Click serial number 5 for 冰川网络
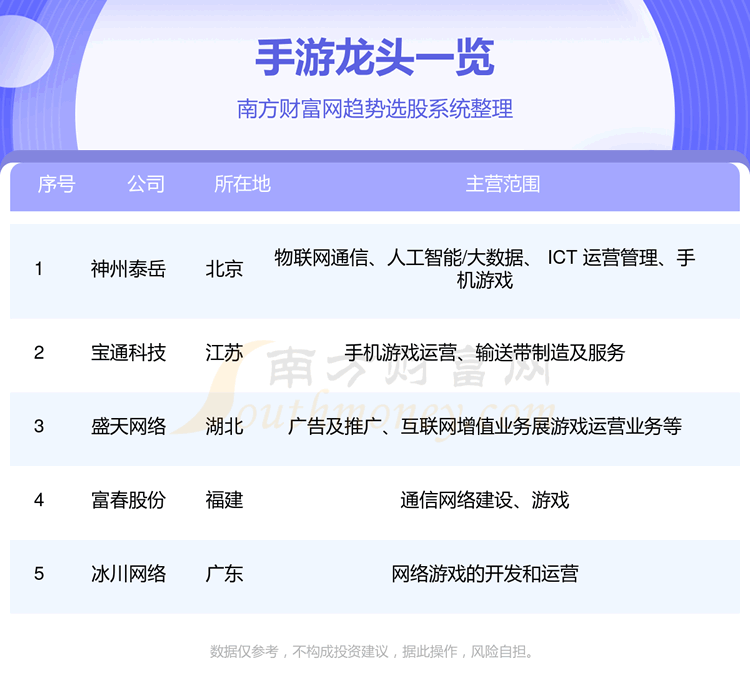The width and height of the screenshot is (750, 680). click(x=39, y=574)
